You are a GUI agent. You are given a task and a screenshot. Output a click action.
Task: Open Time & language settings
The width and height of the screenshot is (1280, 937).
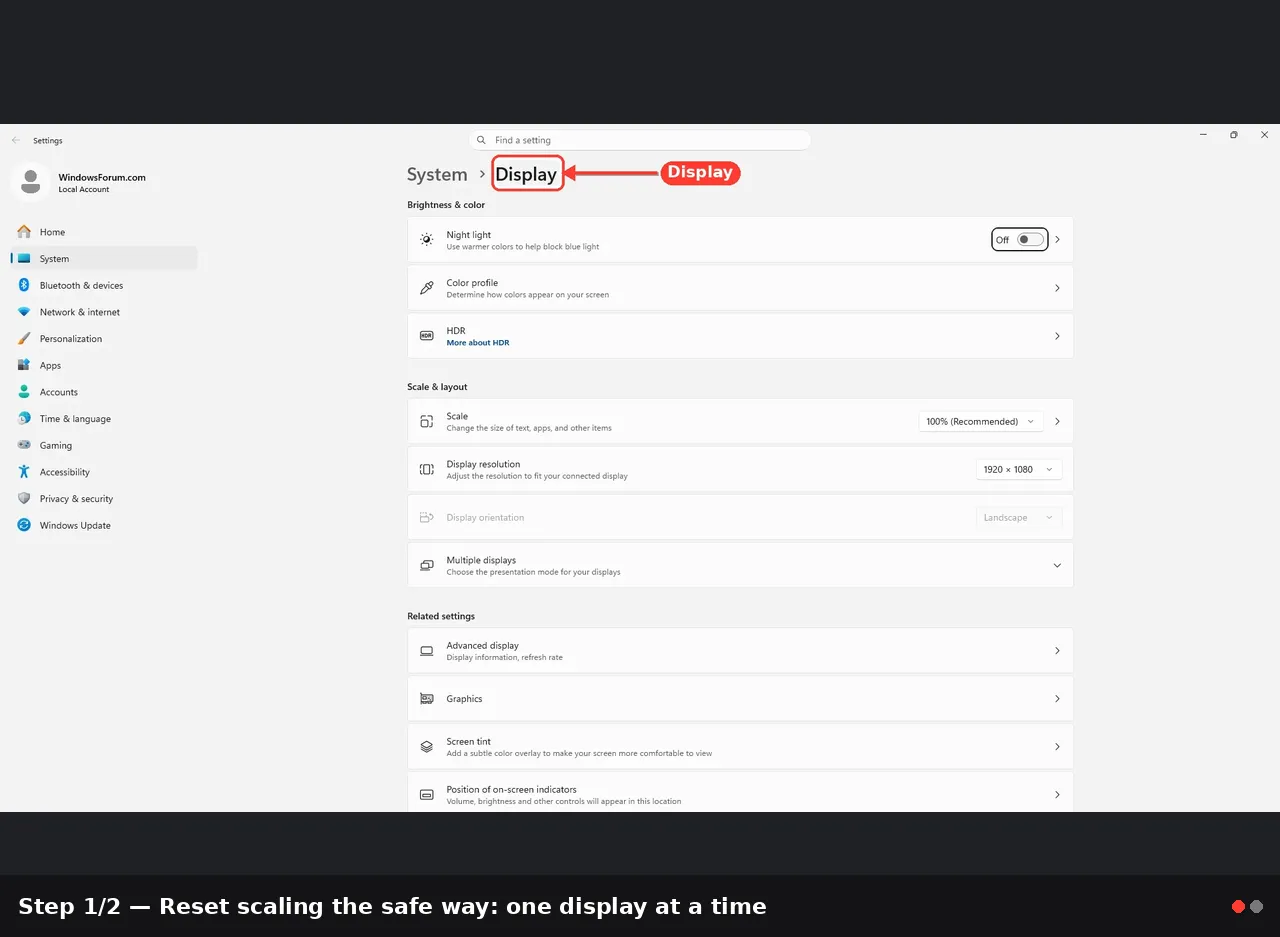click(x=104, y=419)
